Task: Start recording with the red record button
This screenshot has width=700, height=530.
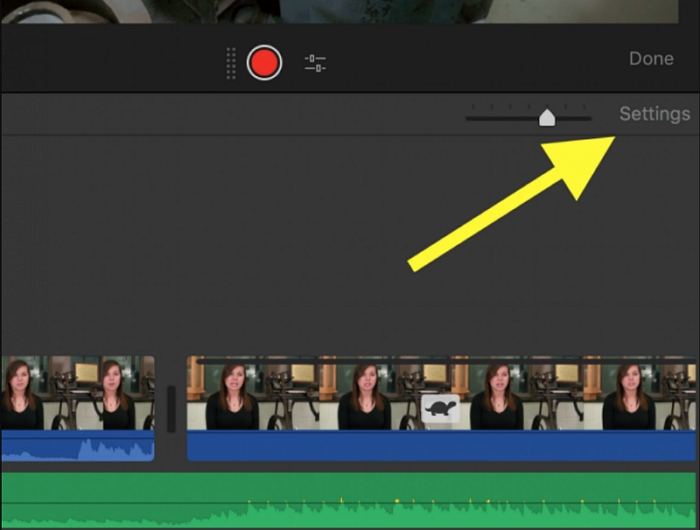Action: point(264,63)
